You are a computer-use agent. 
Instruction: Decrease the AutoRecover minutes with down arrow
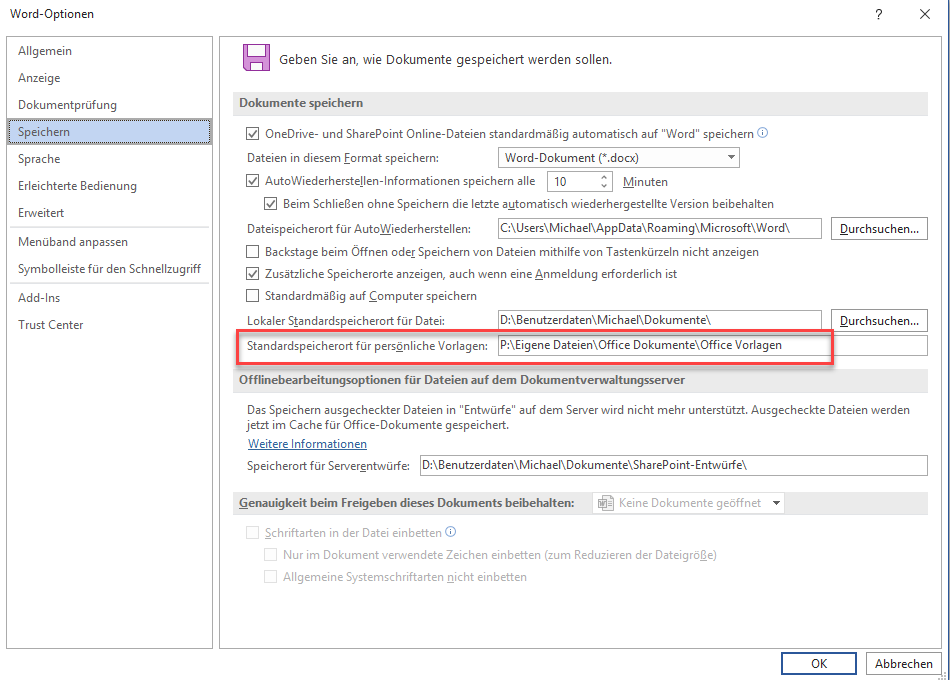coord(604,185)
